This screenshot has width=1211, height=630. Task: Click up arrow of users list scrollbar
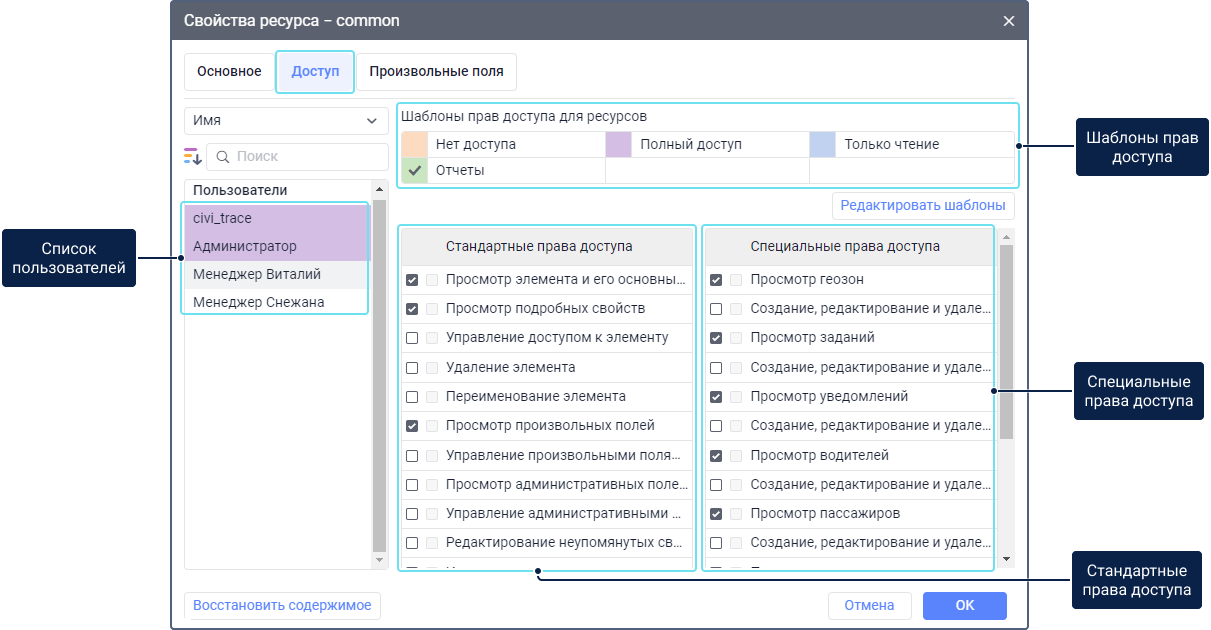[379, 189]
